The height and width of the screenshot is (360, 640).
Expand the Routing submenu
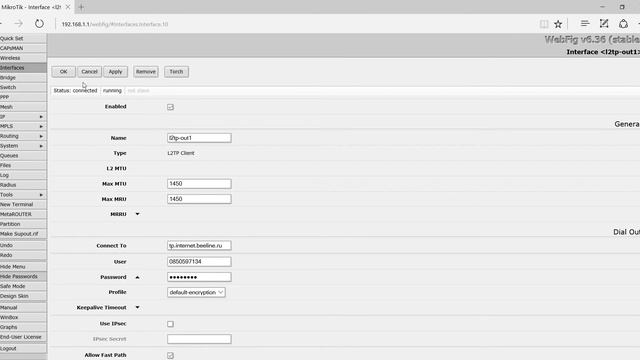tap(23, 136)
